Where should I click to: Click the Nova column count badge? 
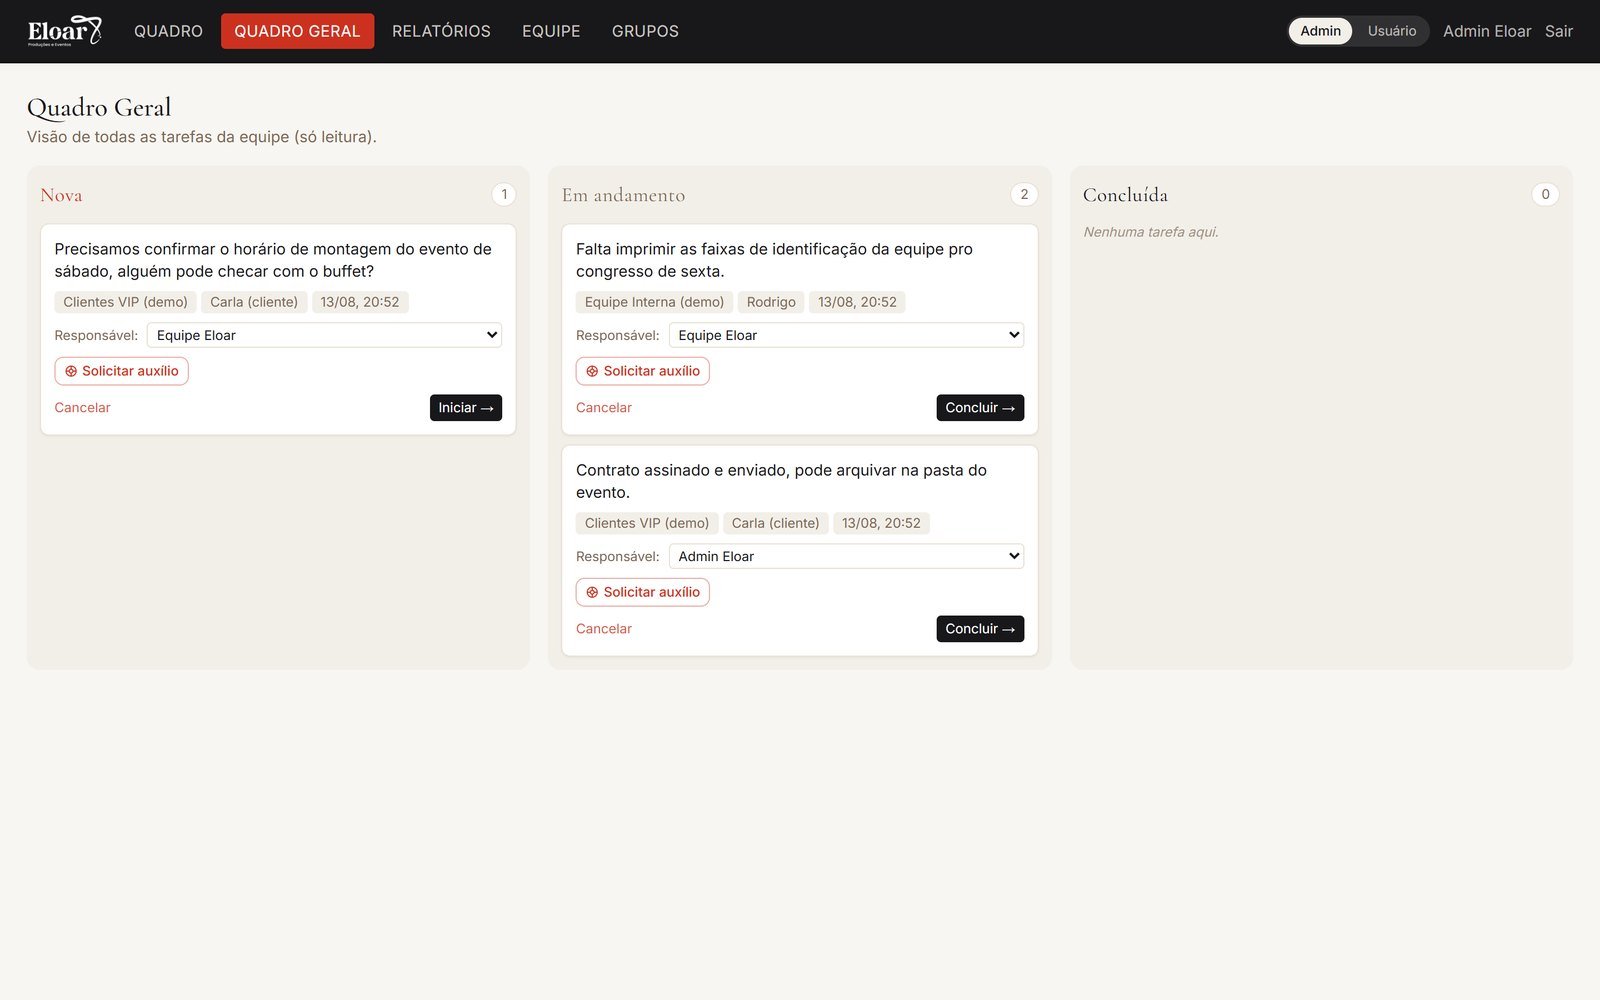click(x=504, y=194)
